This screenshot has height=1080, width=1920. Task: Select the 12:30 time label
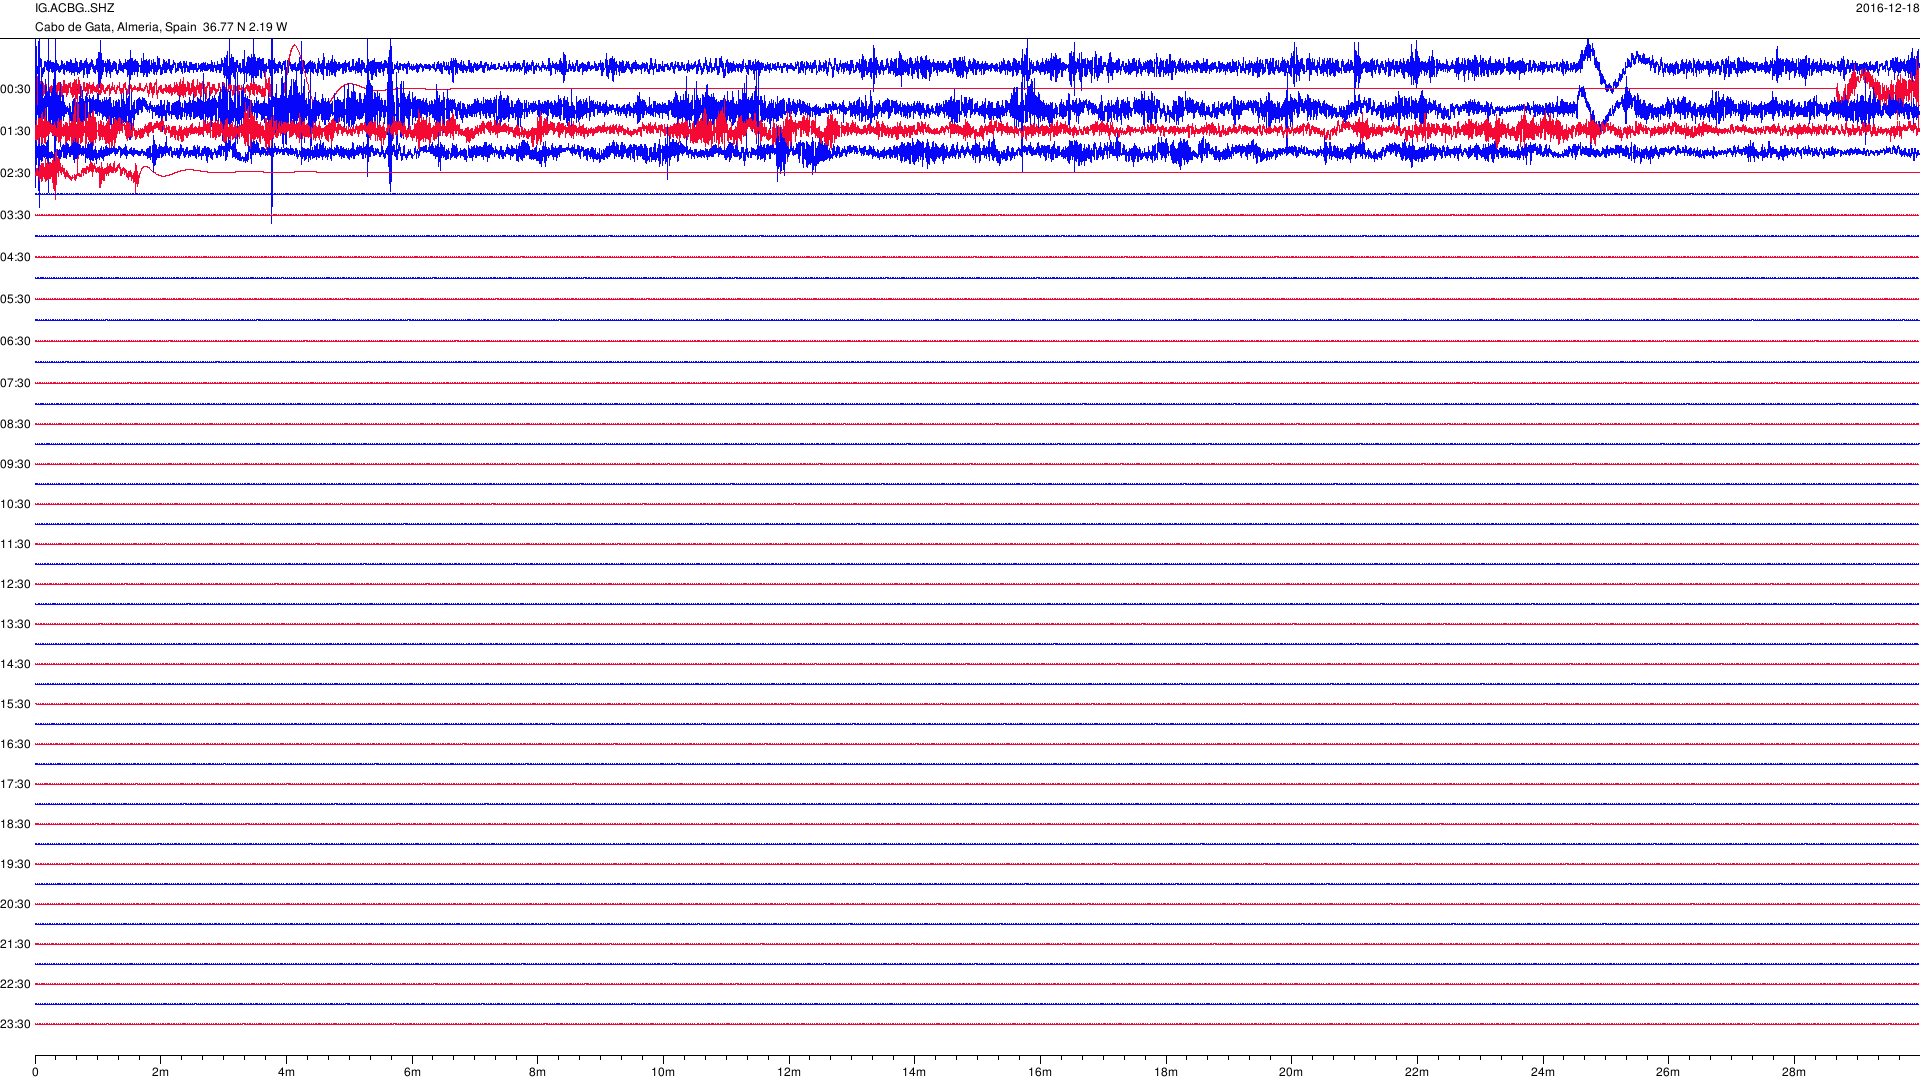(15, 584)
